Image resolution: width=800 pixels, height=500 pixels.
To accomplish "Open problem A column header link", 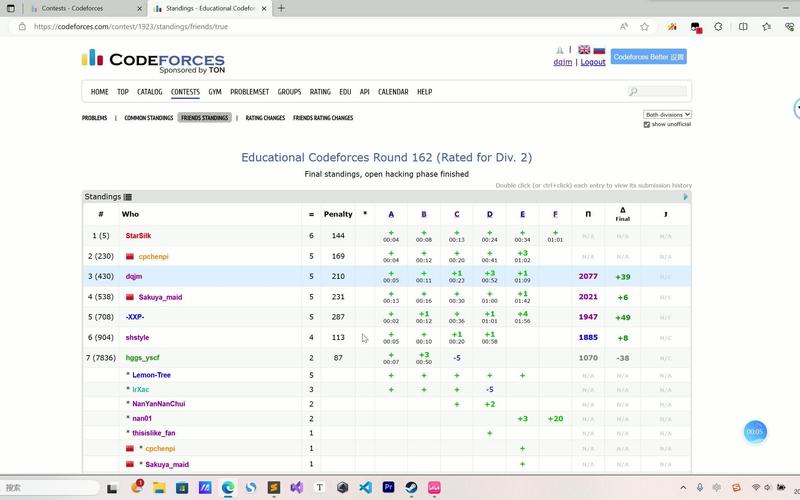I will [x=391, y=214].
